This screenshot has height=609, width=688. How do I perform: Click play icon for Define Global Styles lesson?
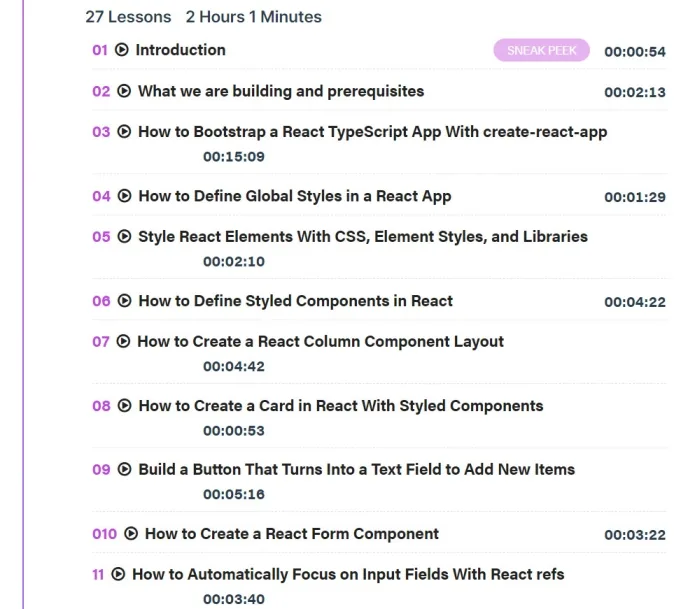coord(125,196)
